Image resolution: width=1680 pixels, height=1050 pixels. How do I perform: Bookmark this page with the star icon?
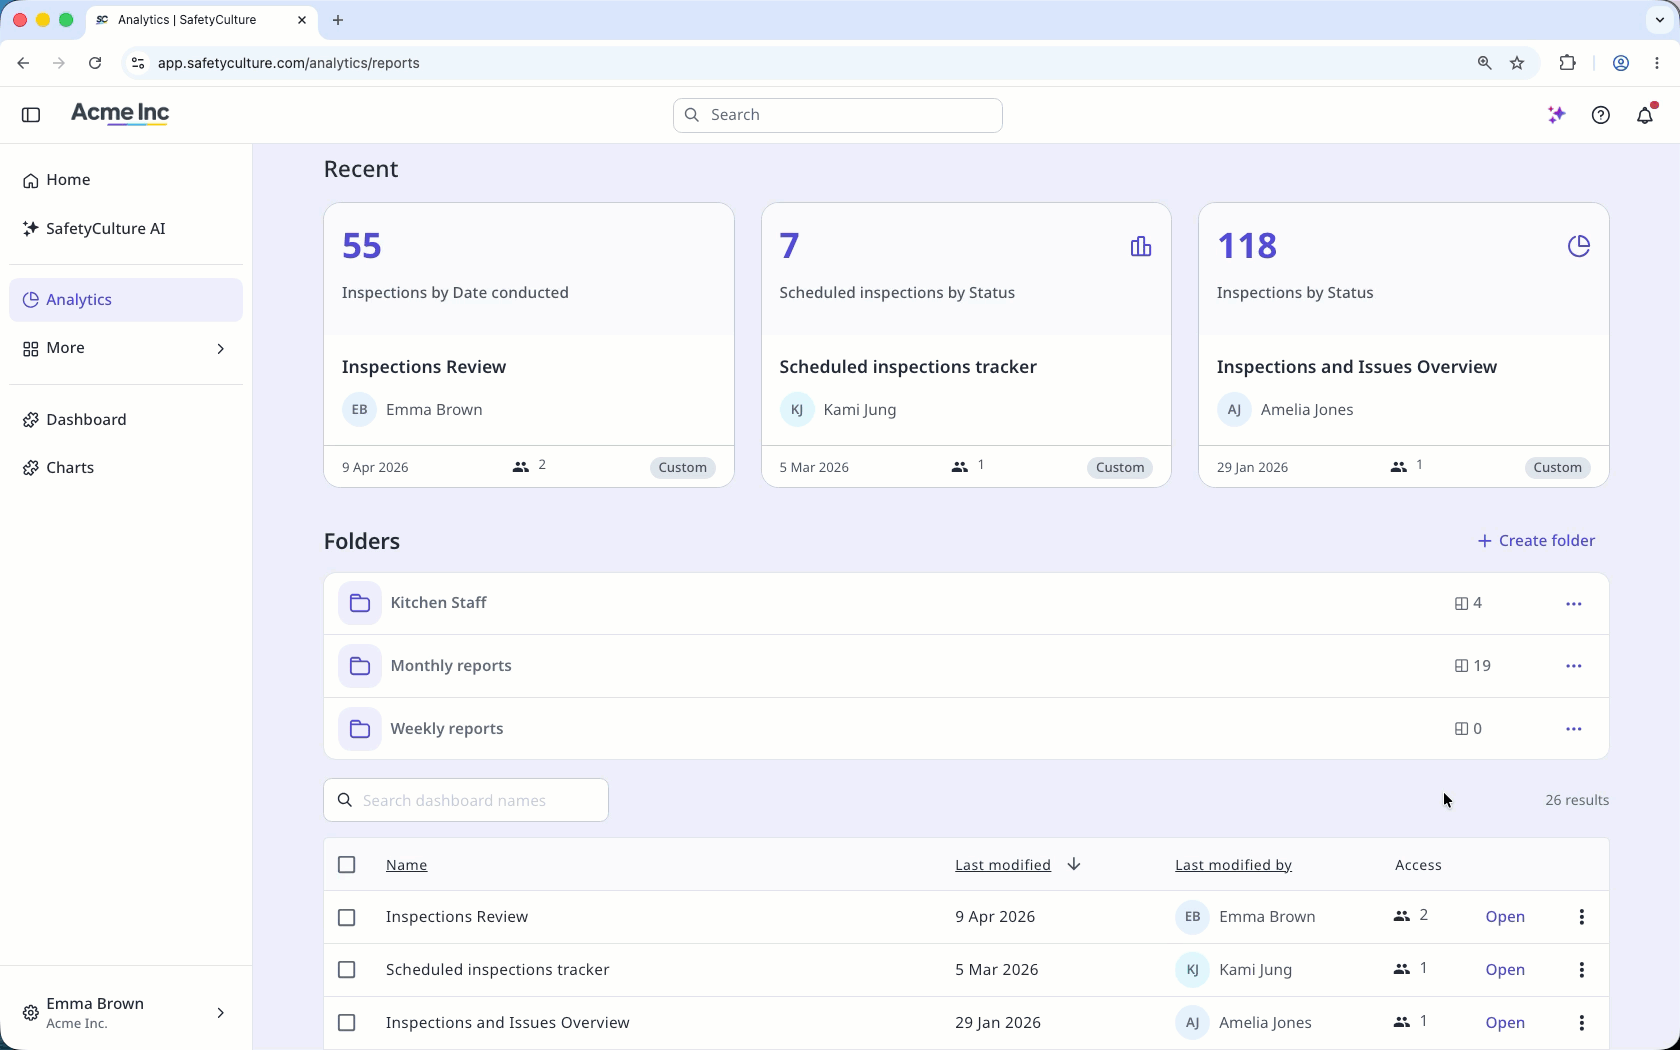click(x=1517, y=63)
